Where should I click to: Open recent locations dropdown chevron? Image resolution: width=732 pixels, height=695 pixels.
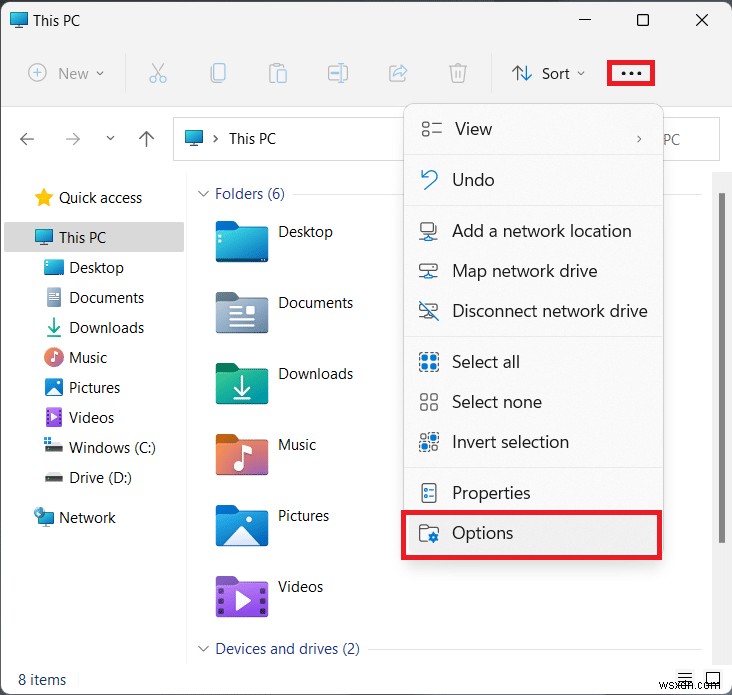(110, 139)
